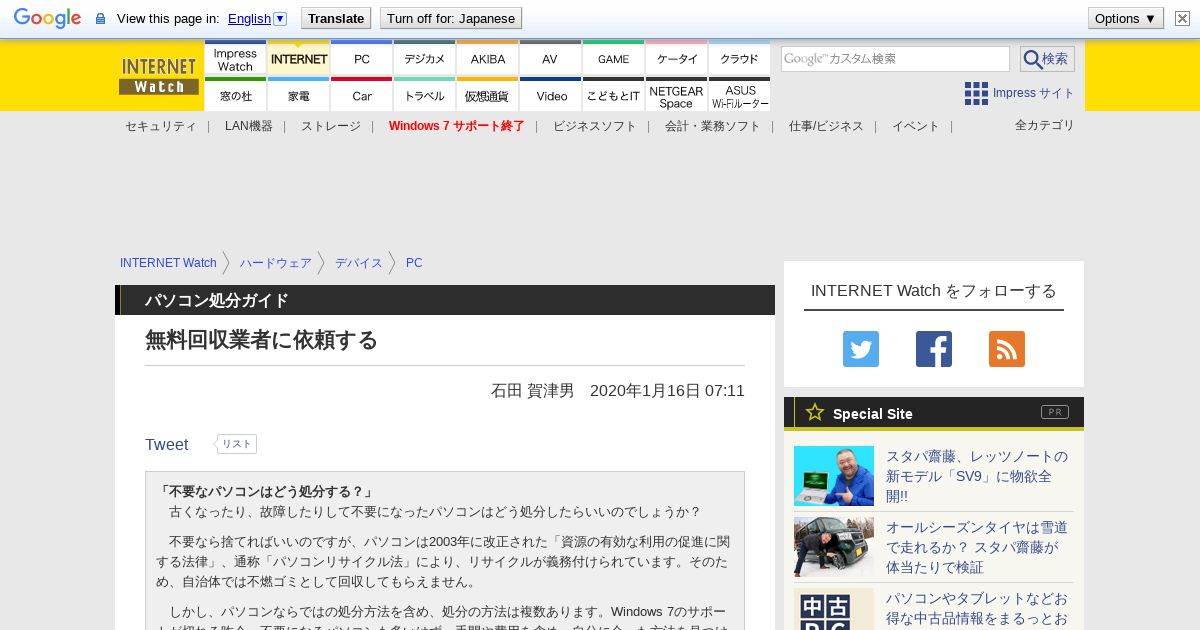Click INTERNET Watch breadcrumb link
Viewport: 1200px width, 630px height.
tap(168, 263)
